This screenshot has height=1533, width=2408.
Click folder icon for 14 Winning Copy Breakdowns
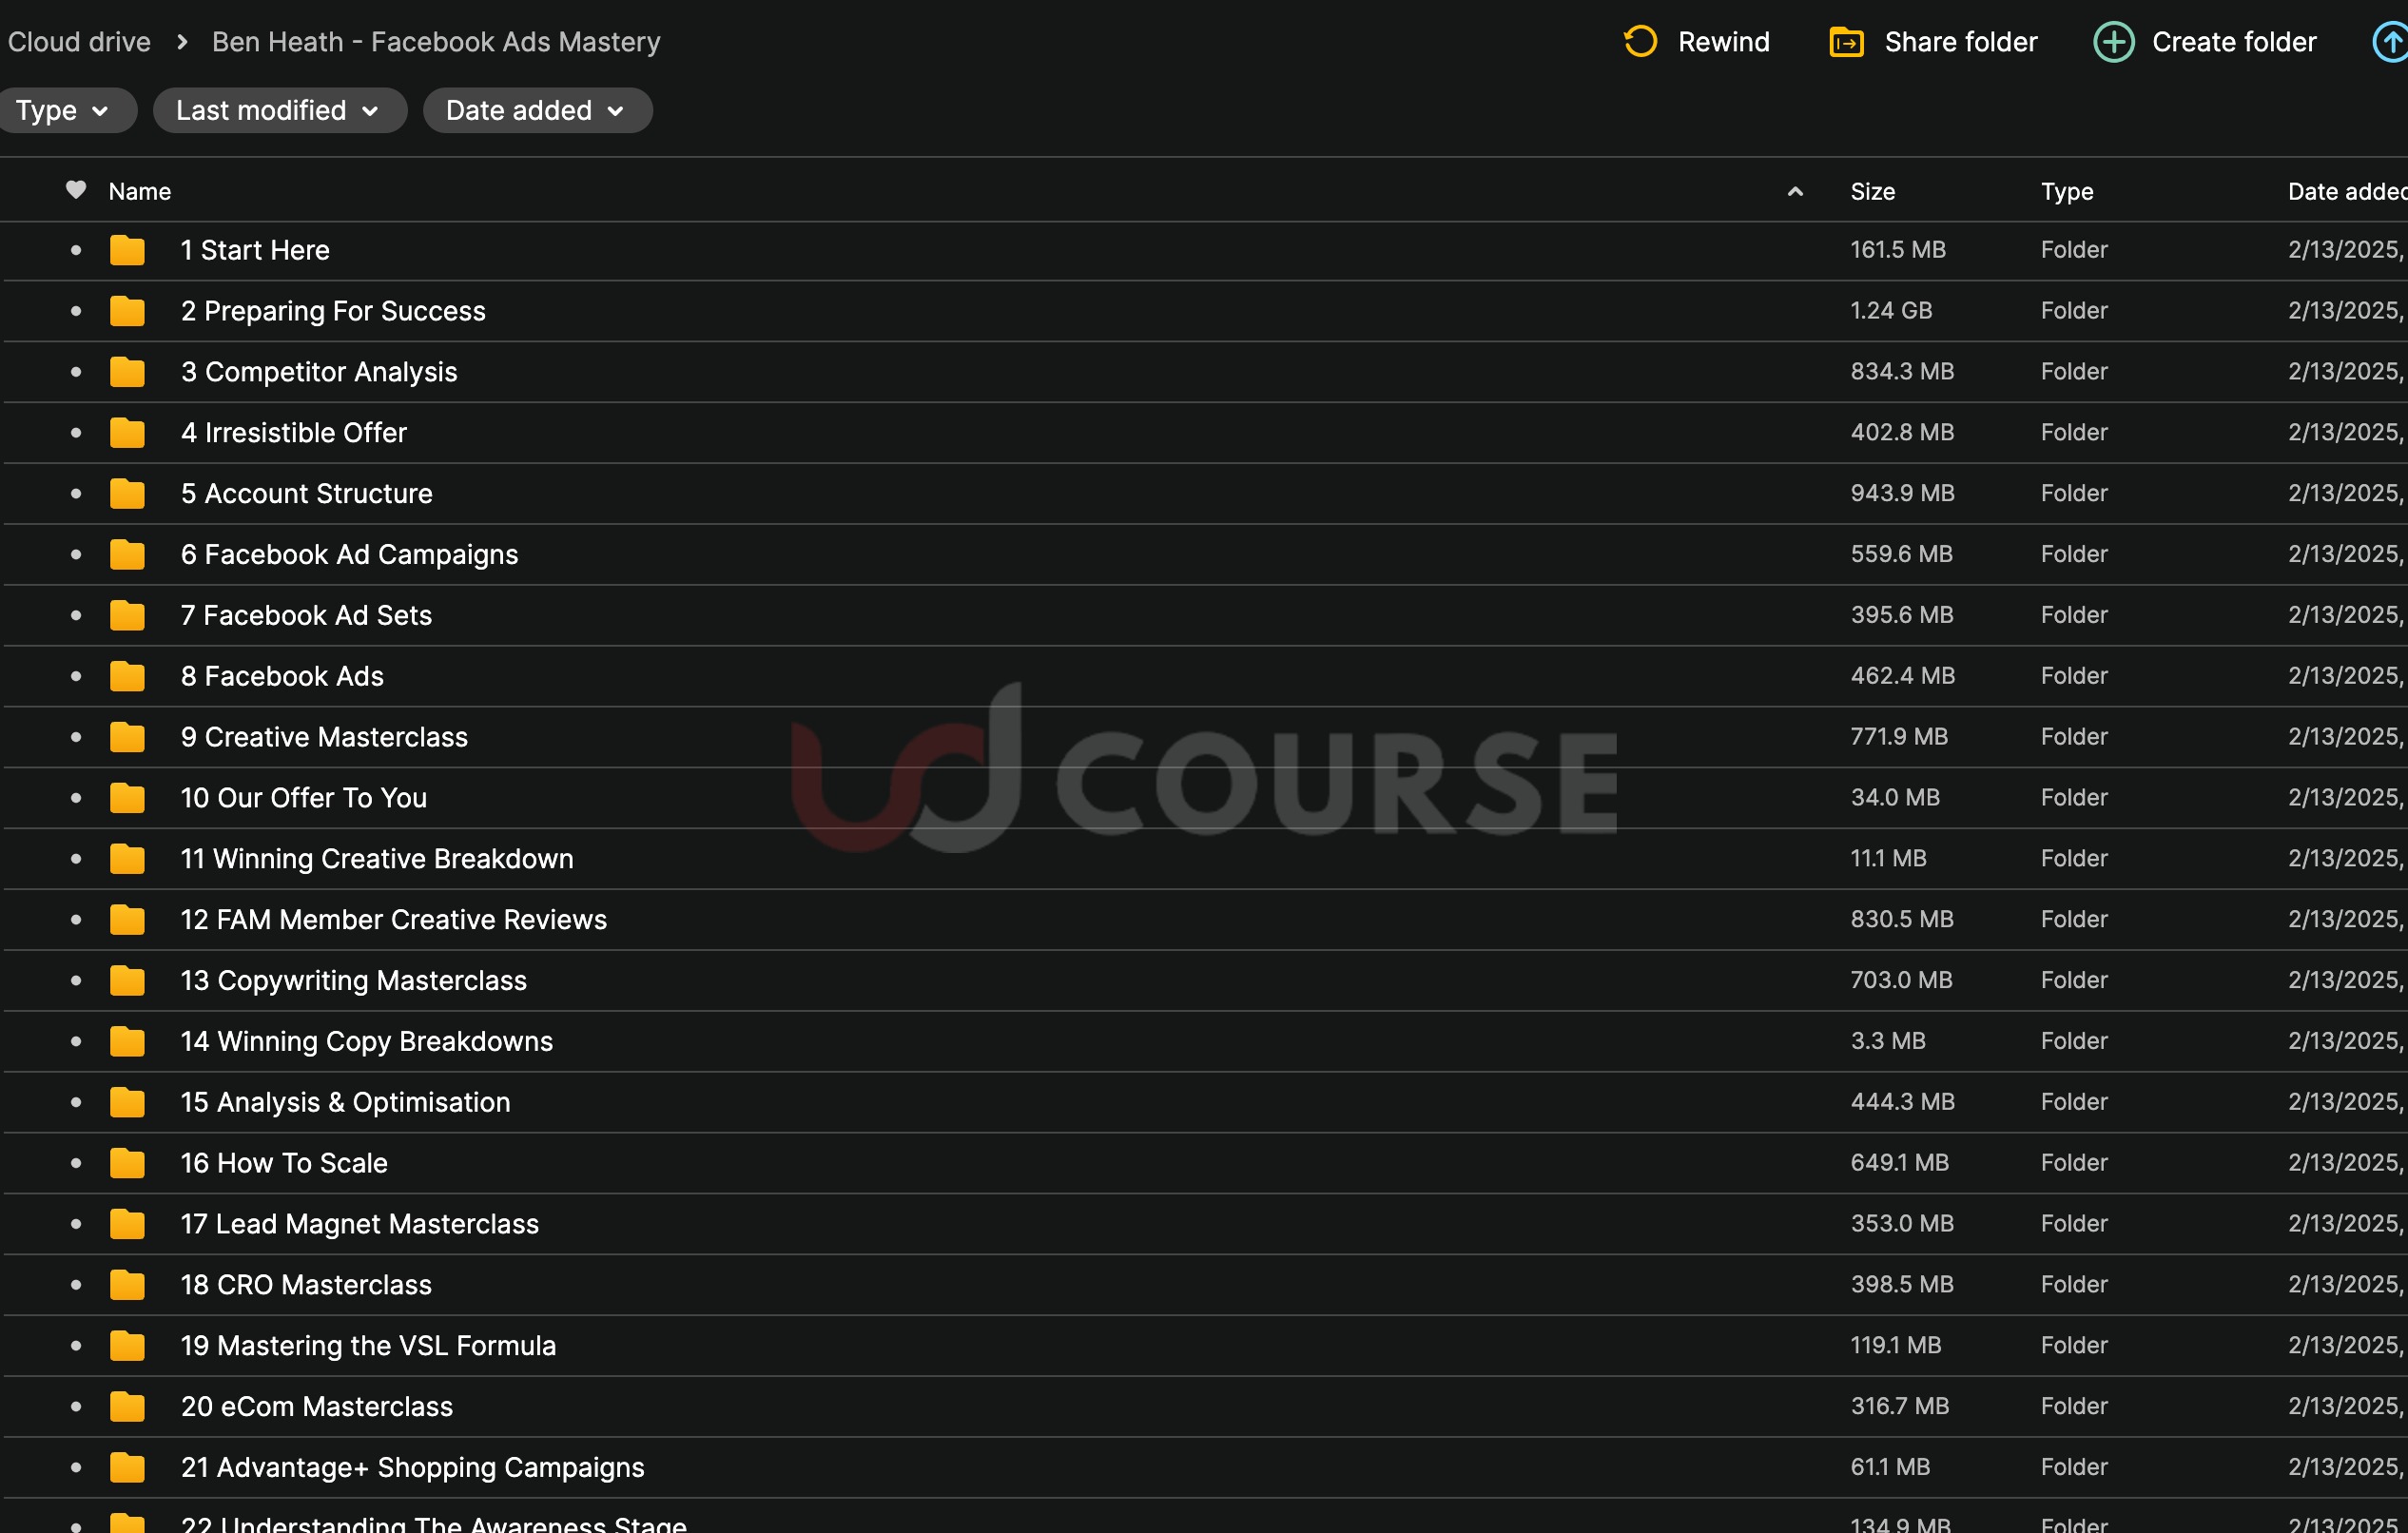[x=127, y=1041]
